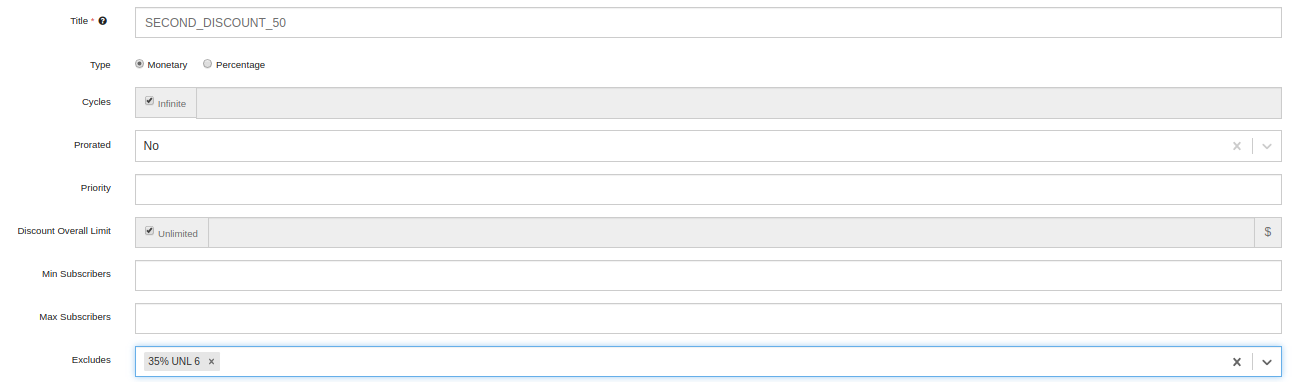This screenshot has width=1294, height=382.
Task: Click the Discount Overall Limit amount field
Action: click(x=731, y=232)
